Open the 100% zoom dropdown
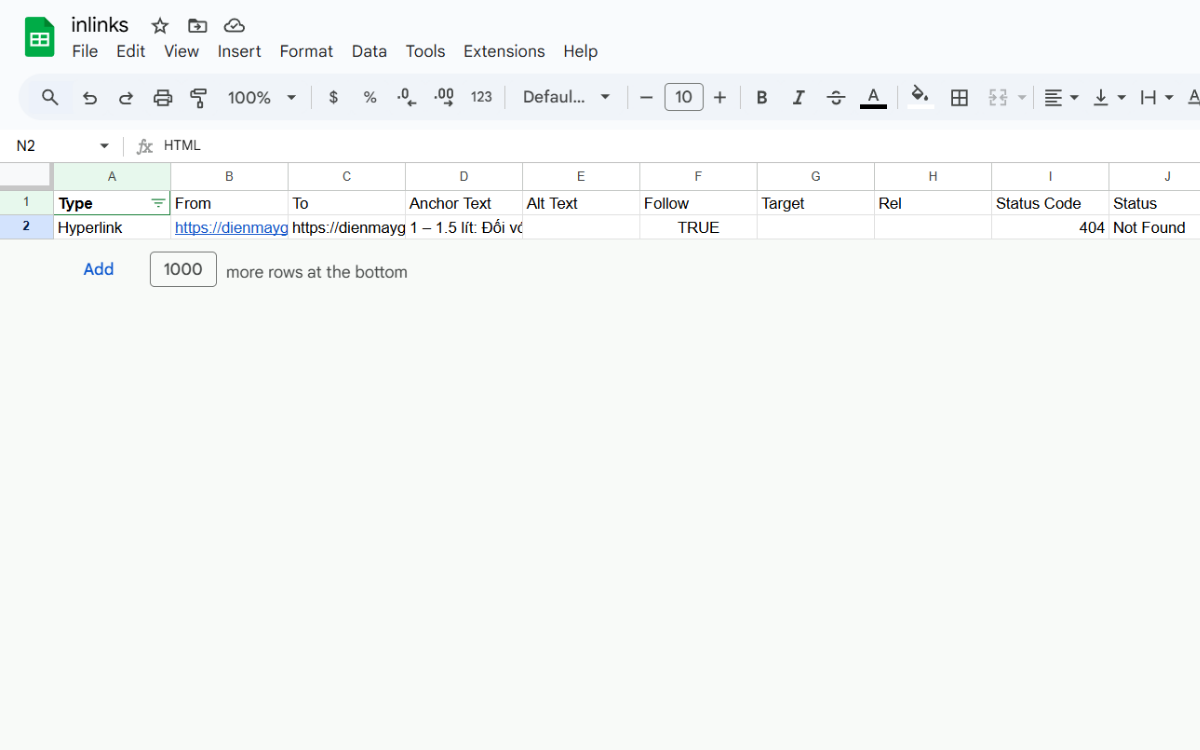The image size is (1200, 750). tap(262, 97)
